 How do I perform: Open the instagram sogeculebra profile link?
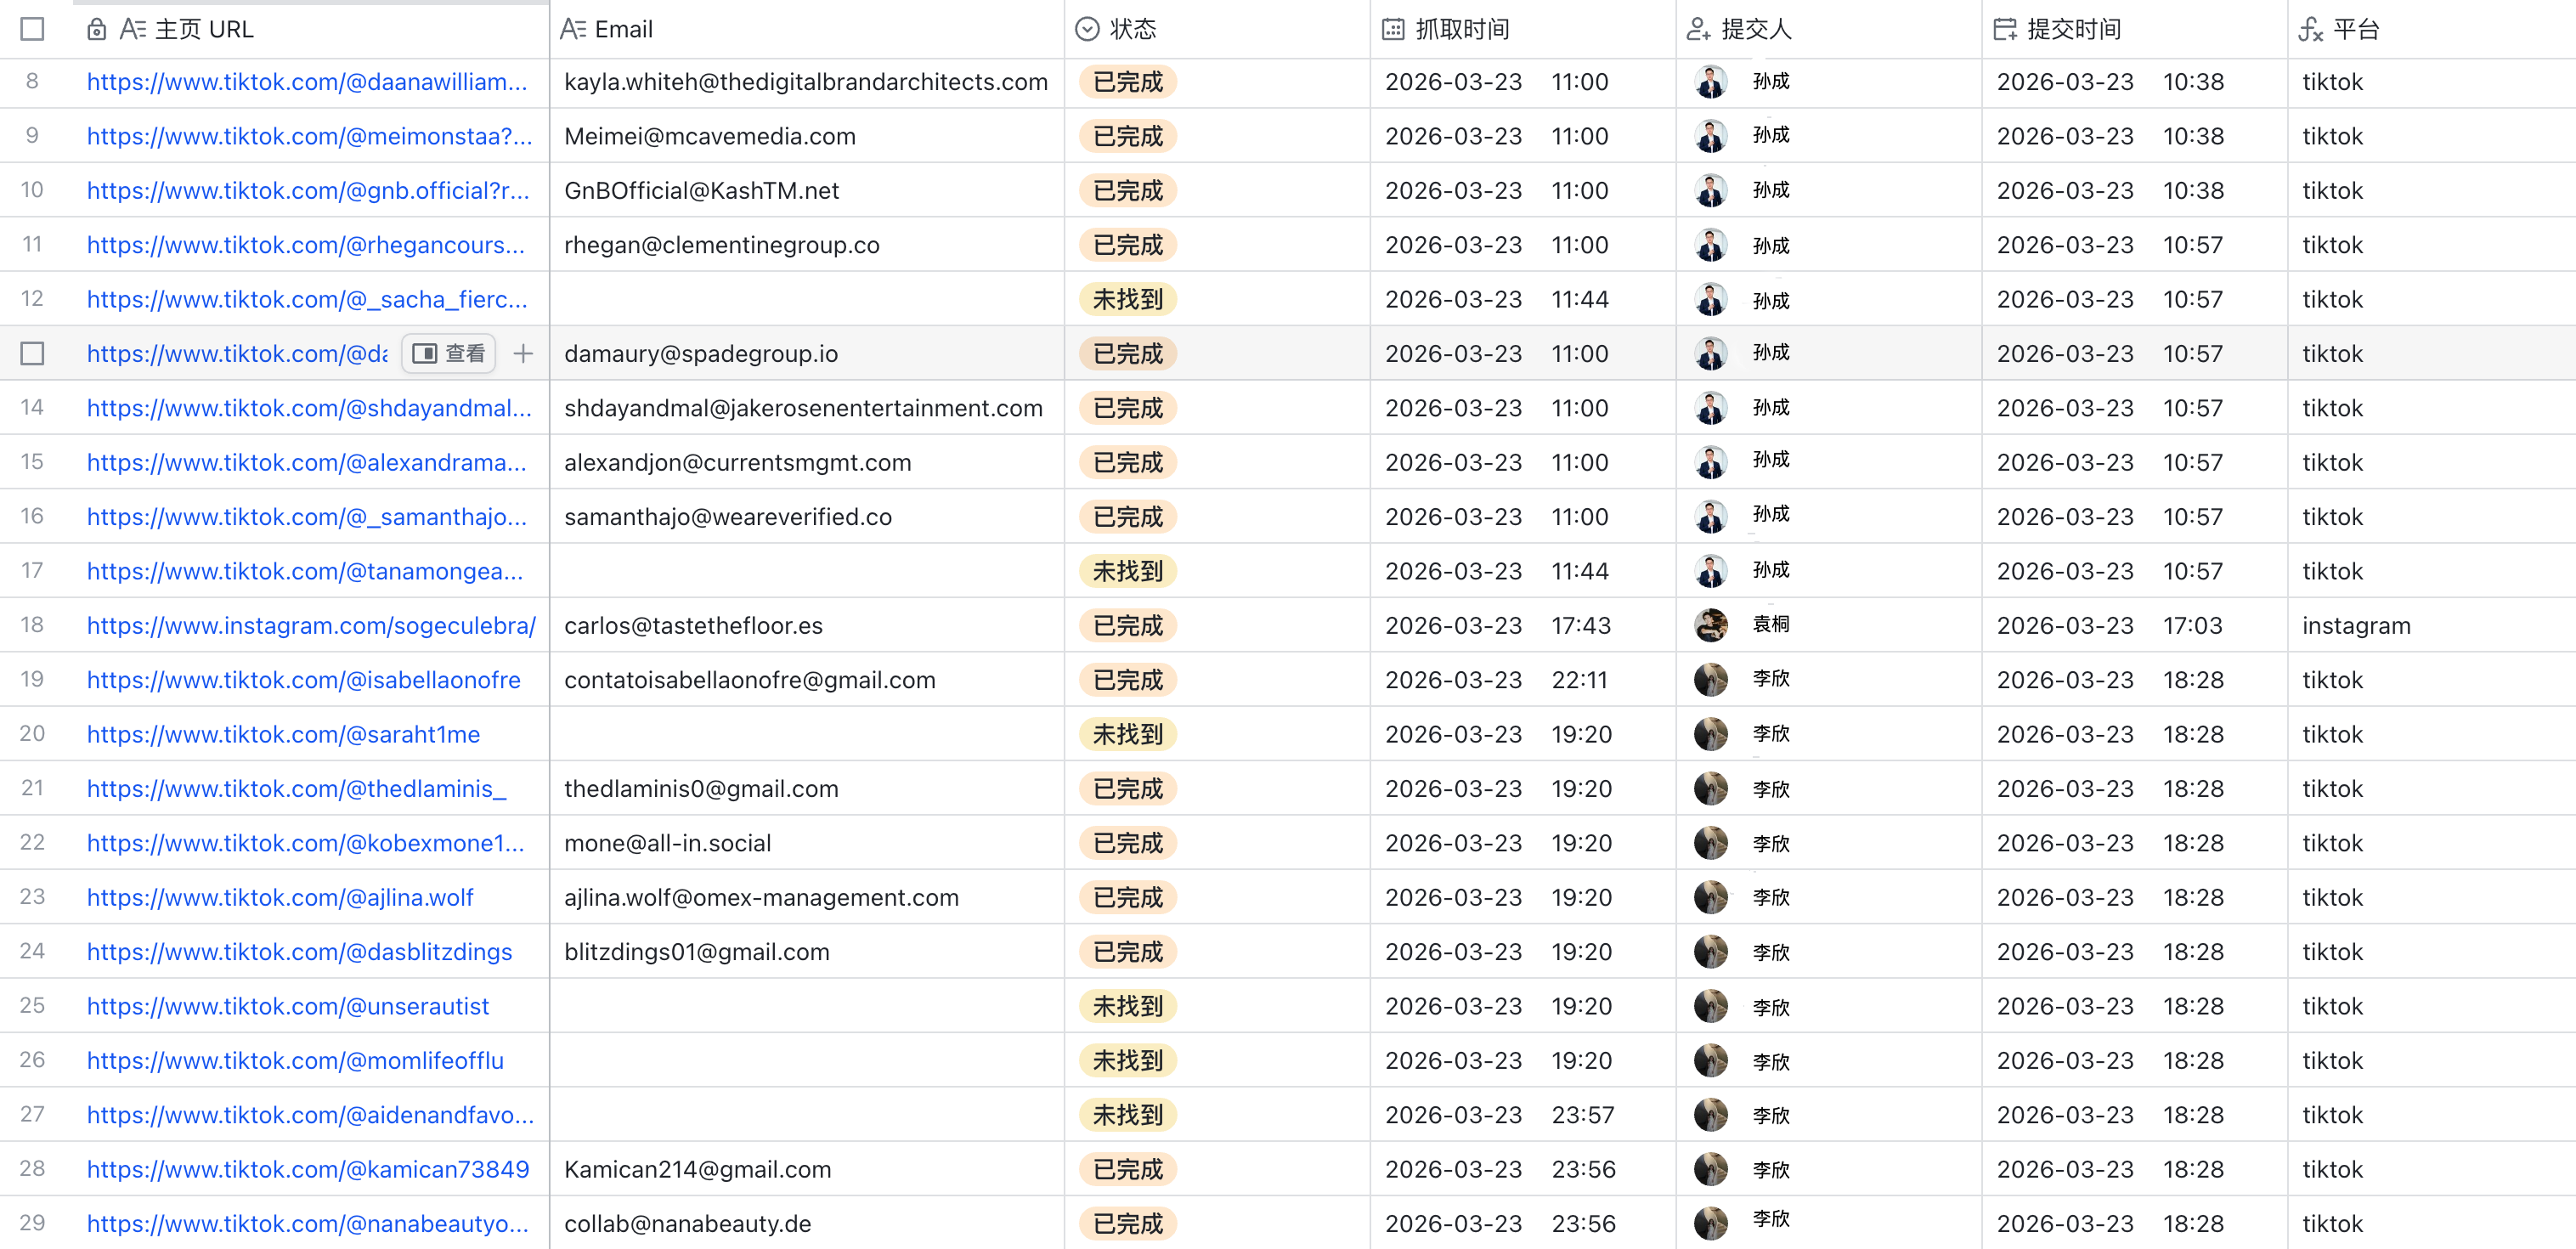311,625
